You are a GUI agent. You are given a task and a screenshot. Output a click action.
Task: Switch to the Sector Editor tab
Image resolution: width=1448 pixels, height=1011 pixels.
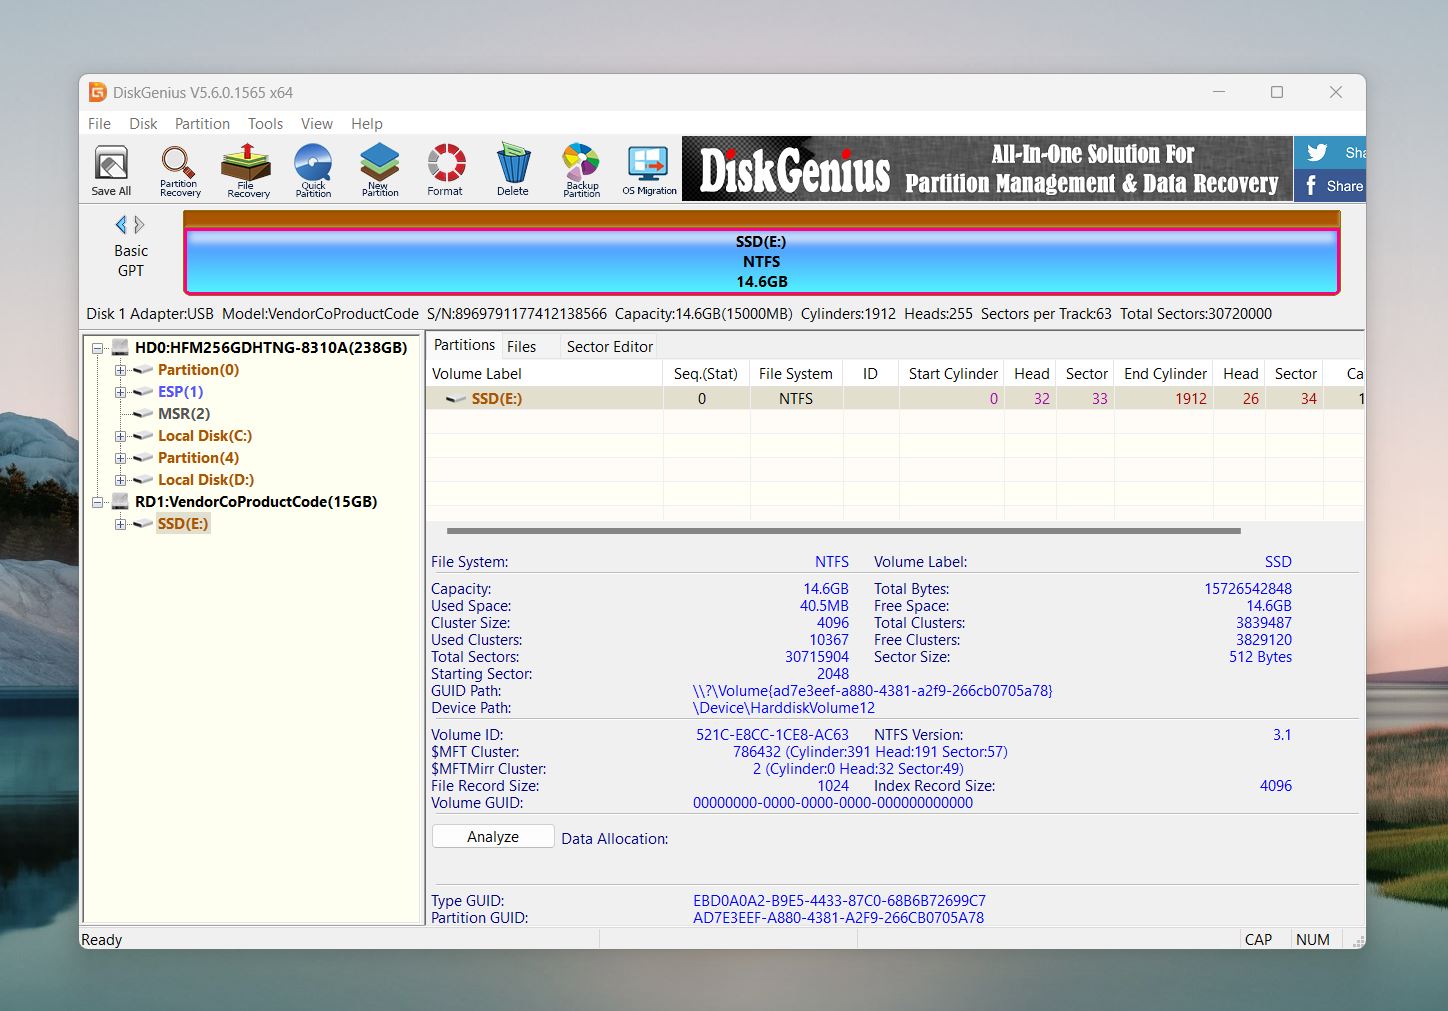[x=609, y=346]
